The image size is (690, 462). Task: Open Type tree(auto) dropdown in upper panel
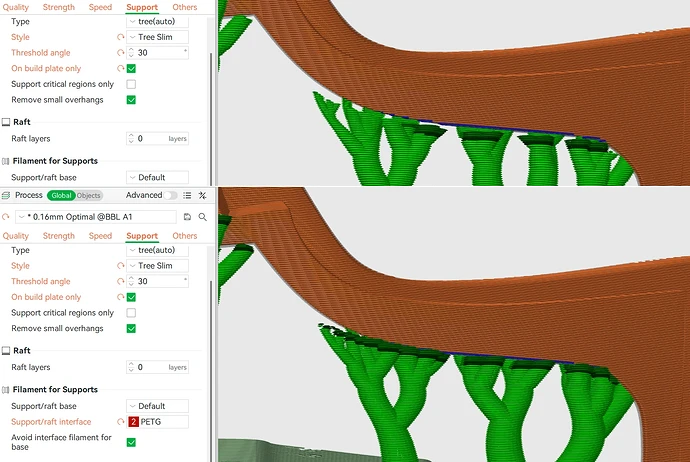pyautogui.click(x=158, y=21)
